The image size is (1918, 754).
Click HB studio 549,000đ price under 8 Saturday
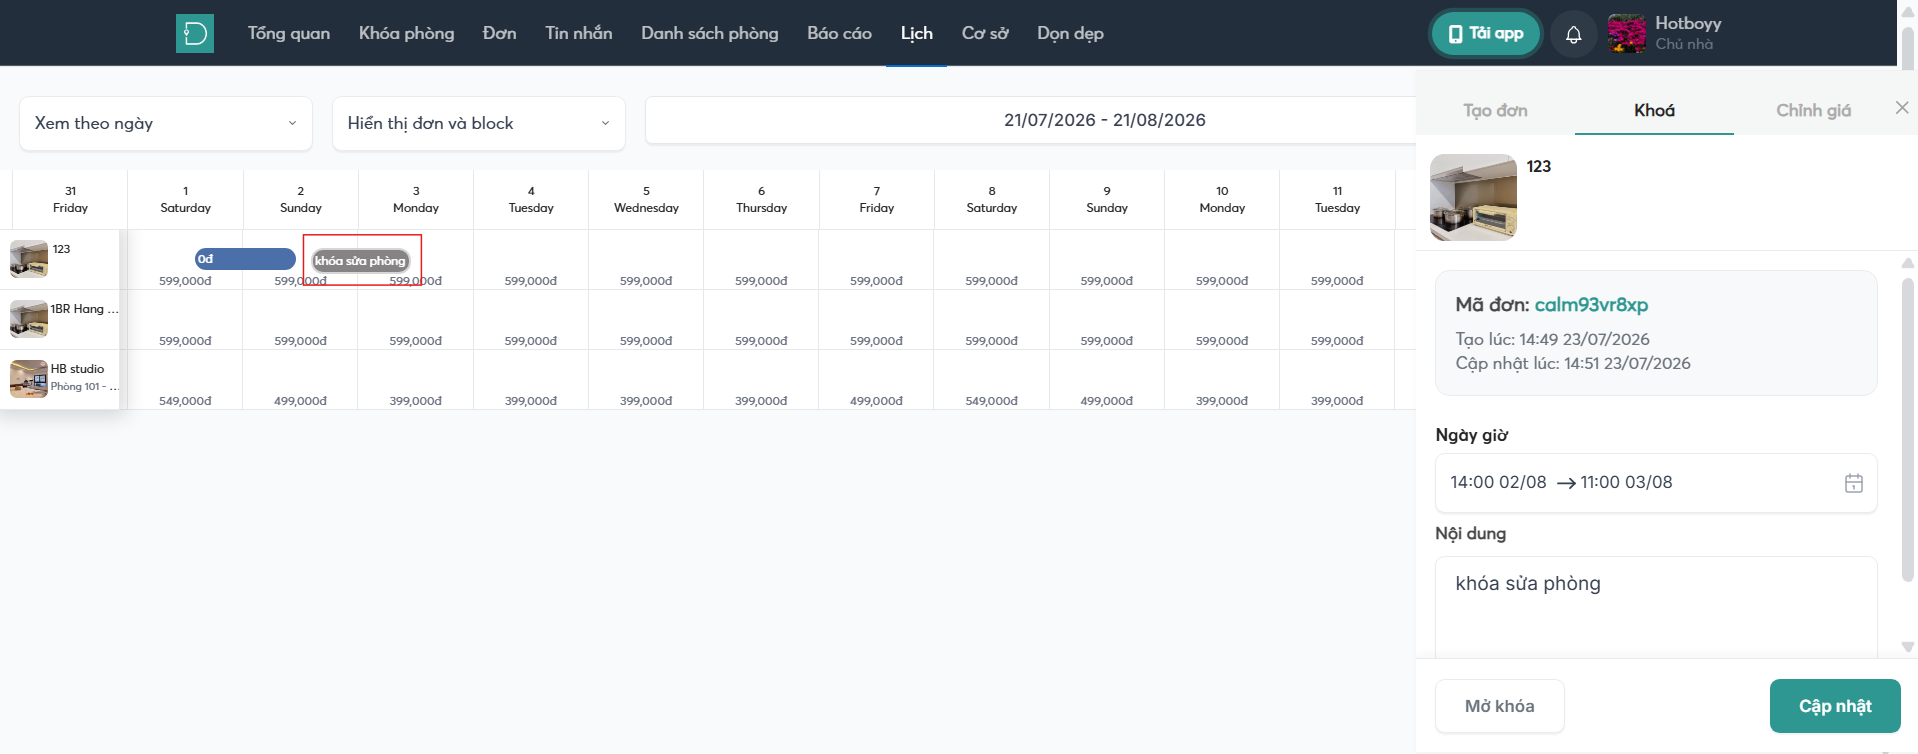click(x=992, y=401)
